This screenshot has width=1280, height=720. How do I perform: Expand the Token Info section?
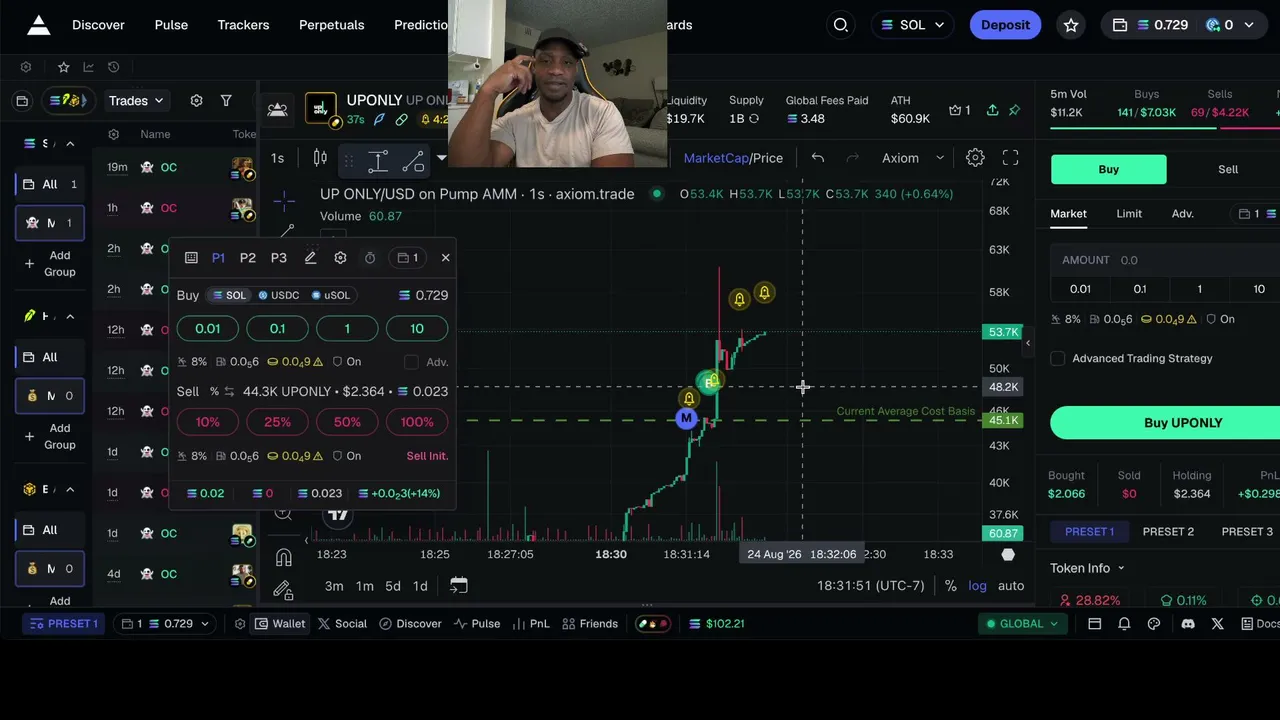pyautogui.click(x=1087, y=568)
